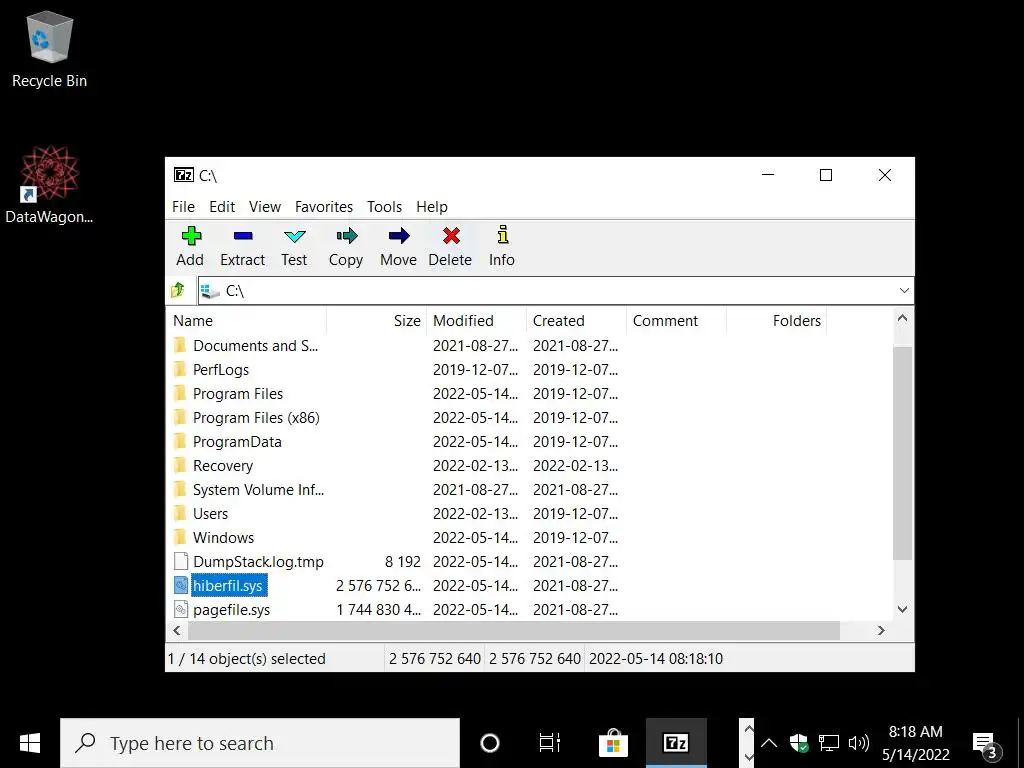Image resolution: width=1024 pixels, height=768 pixels.
Task: Open the Tools menu
Action: tap(385, 207)
